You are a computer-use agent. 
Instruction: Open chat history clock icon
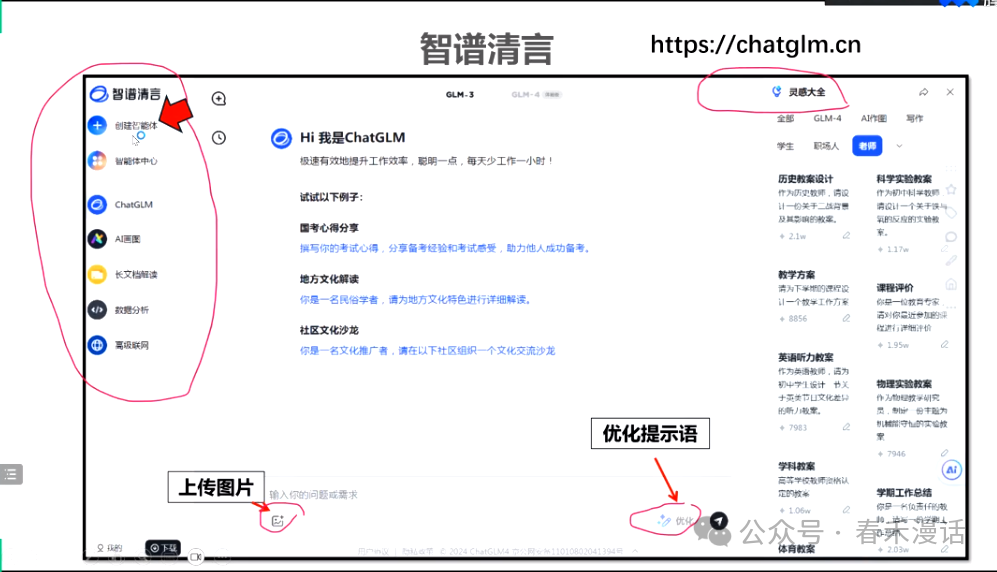pyautogui.click(x=219, y=137)
